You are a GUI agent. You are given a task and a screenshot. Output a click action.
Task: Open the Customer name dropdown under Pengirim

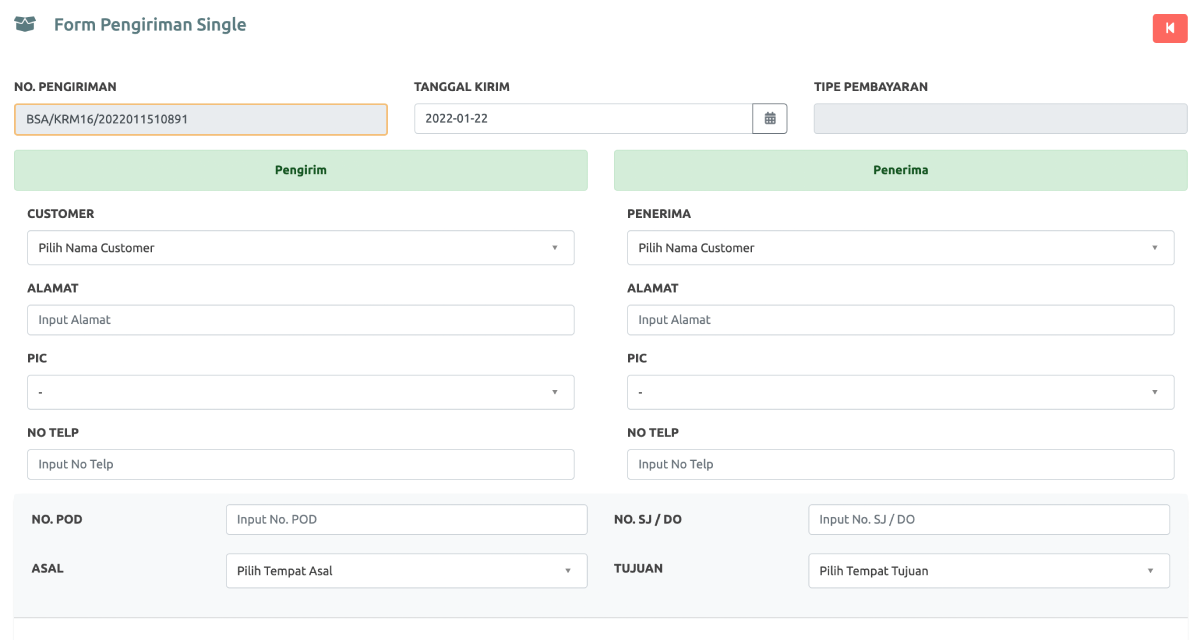300,248
